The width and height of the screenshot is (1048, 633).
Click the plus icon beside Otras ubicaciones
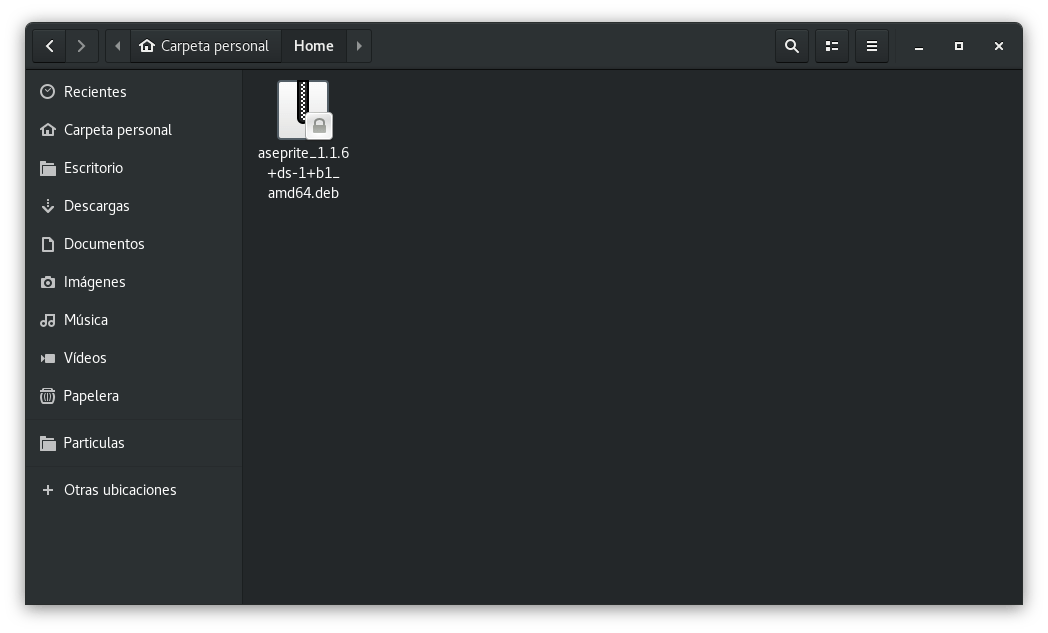[47, 490]
